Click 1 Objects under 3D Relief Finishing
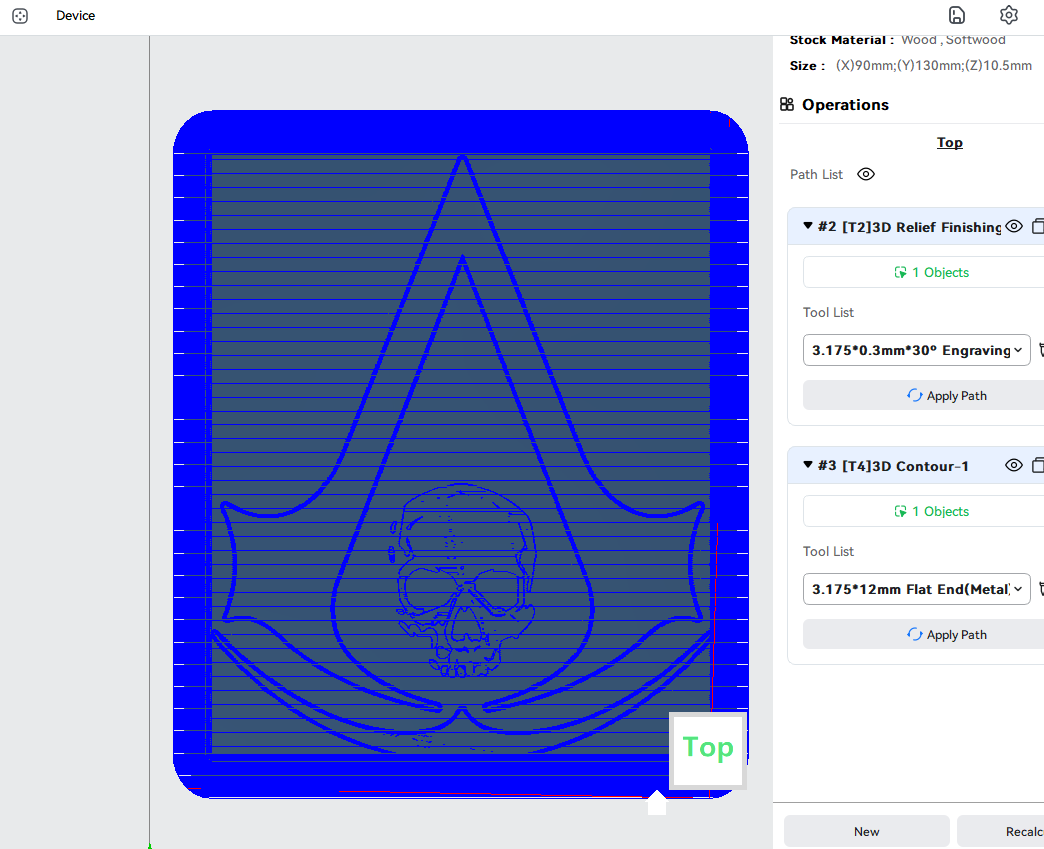This screenshot has width=1044, height=849. coord(931,272)
